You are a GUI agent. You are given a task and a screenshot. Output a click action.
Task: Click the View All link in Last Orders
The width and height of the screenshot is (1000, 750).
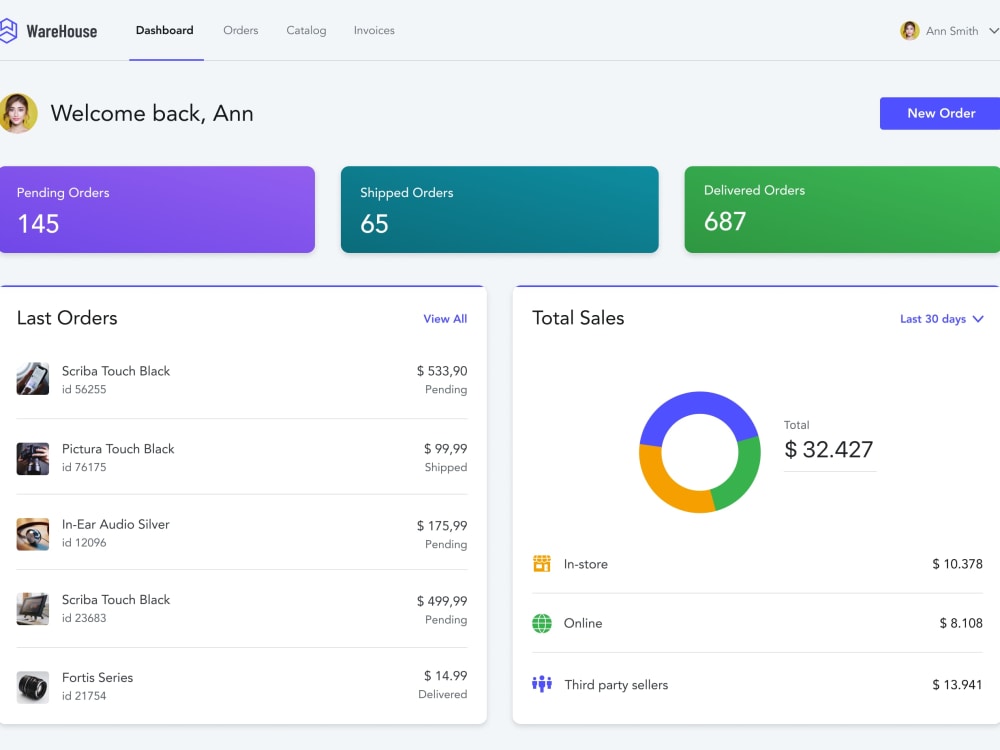coord(445,319)
